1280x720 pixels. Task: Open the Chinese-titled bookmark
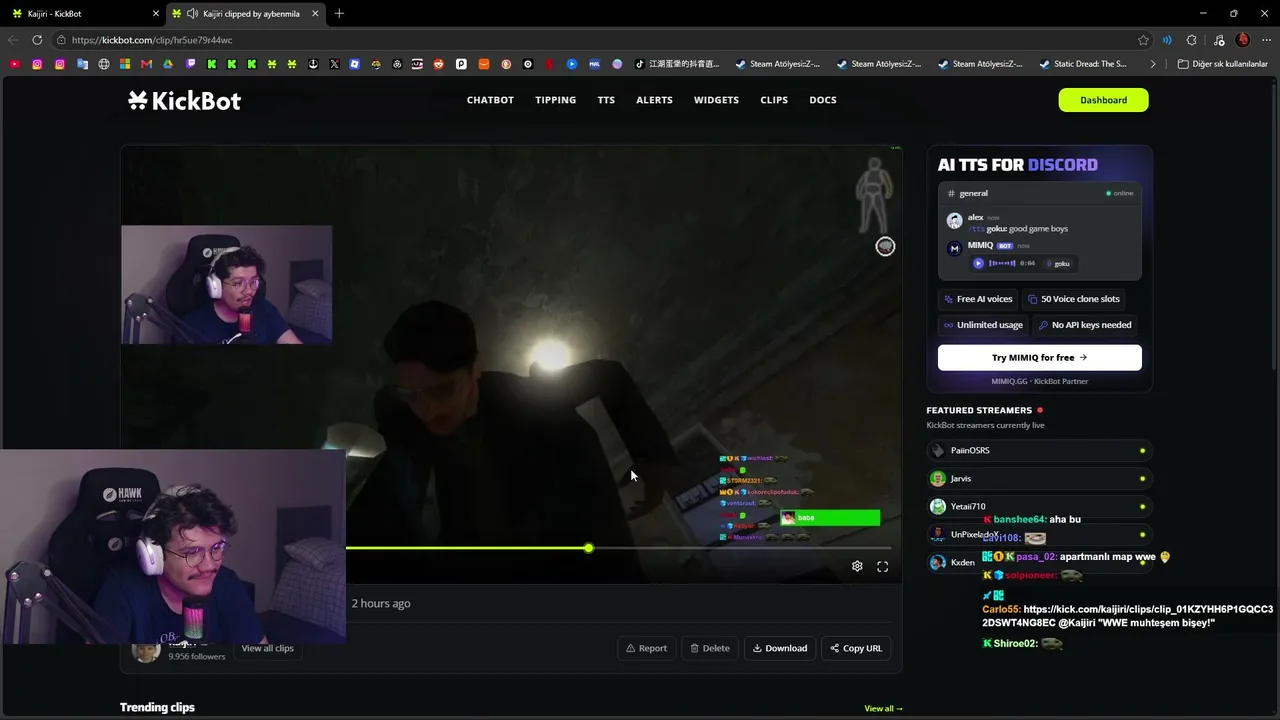pyautogui.click(x=675, y=64)
